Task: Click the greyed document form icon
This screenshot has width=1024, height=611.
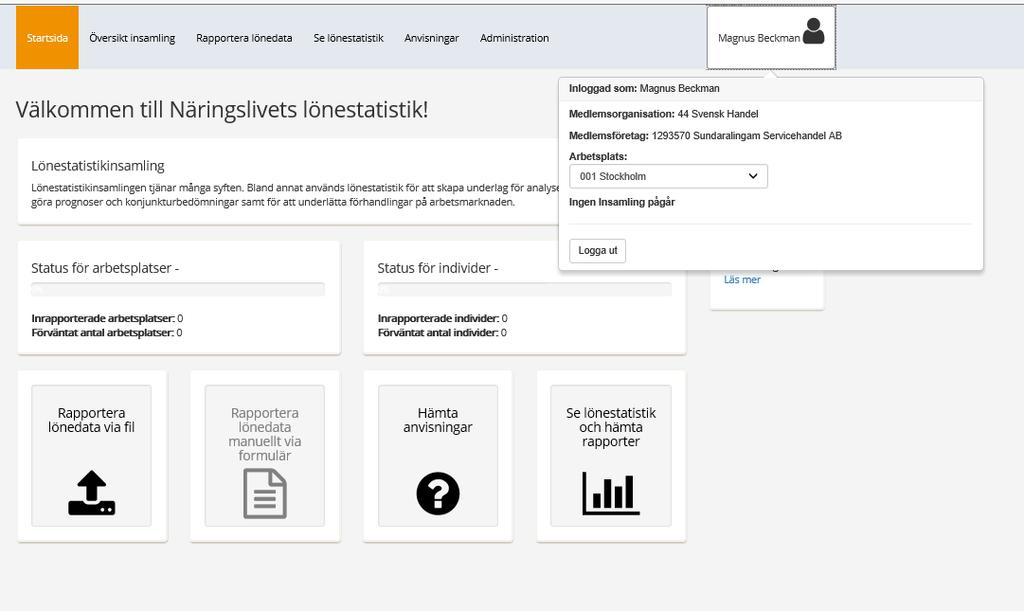Action: pos(264,494)
